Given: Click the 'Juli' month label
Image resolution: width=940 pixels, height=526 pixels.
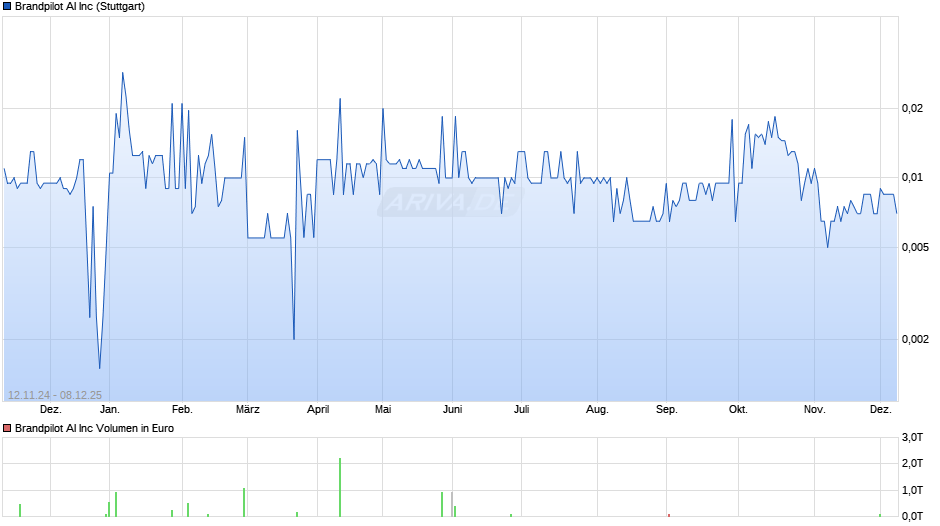Looking at the screenshot, I should tap(522, 410).
